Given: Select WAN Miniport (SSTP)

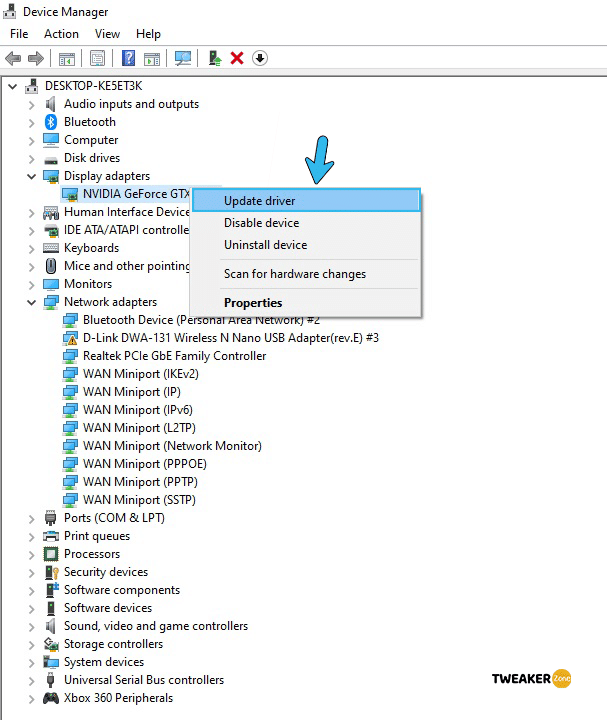Looking at the screenshot, I should pyautogui.click(x=139, y=500).
